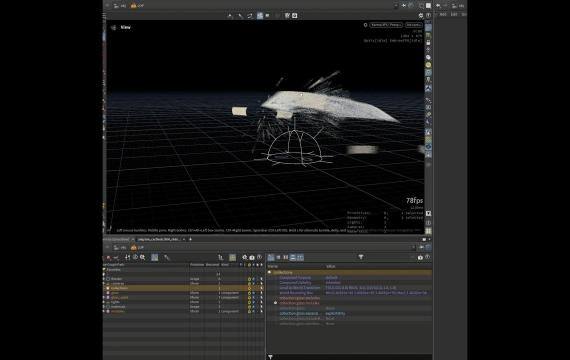This screenshot has height=360, width=570.
Task: Click the Value column header in details panel
Action: (x=330, y=267)
